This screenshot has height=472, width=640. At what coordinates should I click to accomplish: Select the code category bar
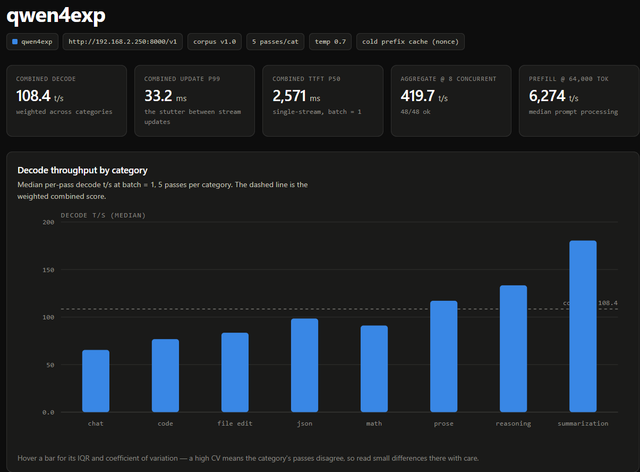165,376
